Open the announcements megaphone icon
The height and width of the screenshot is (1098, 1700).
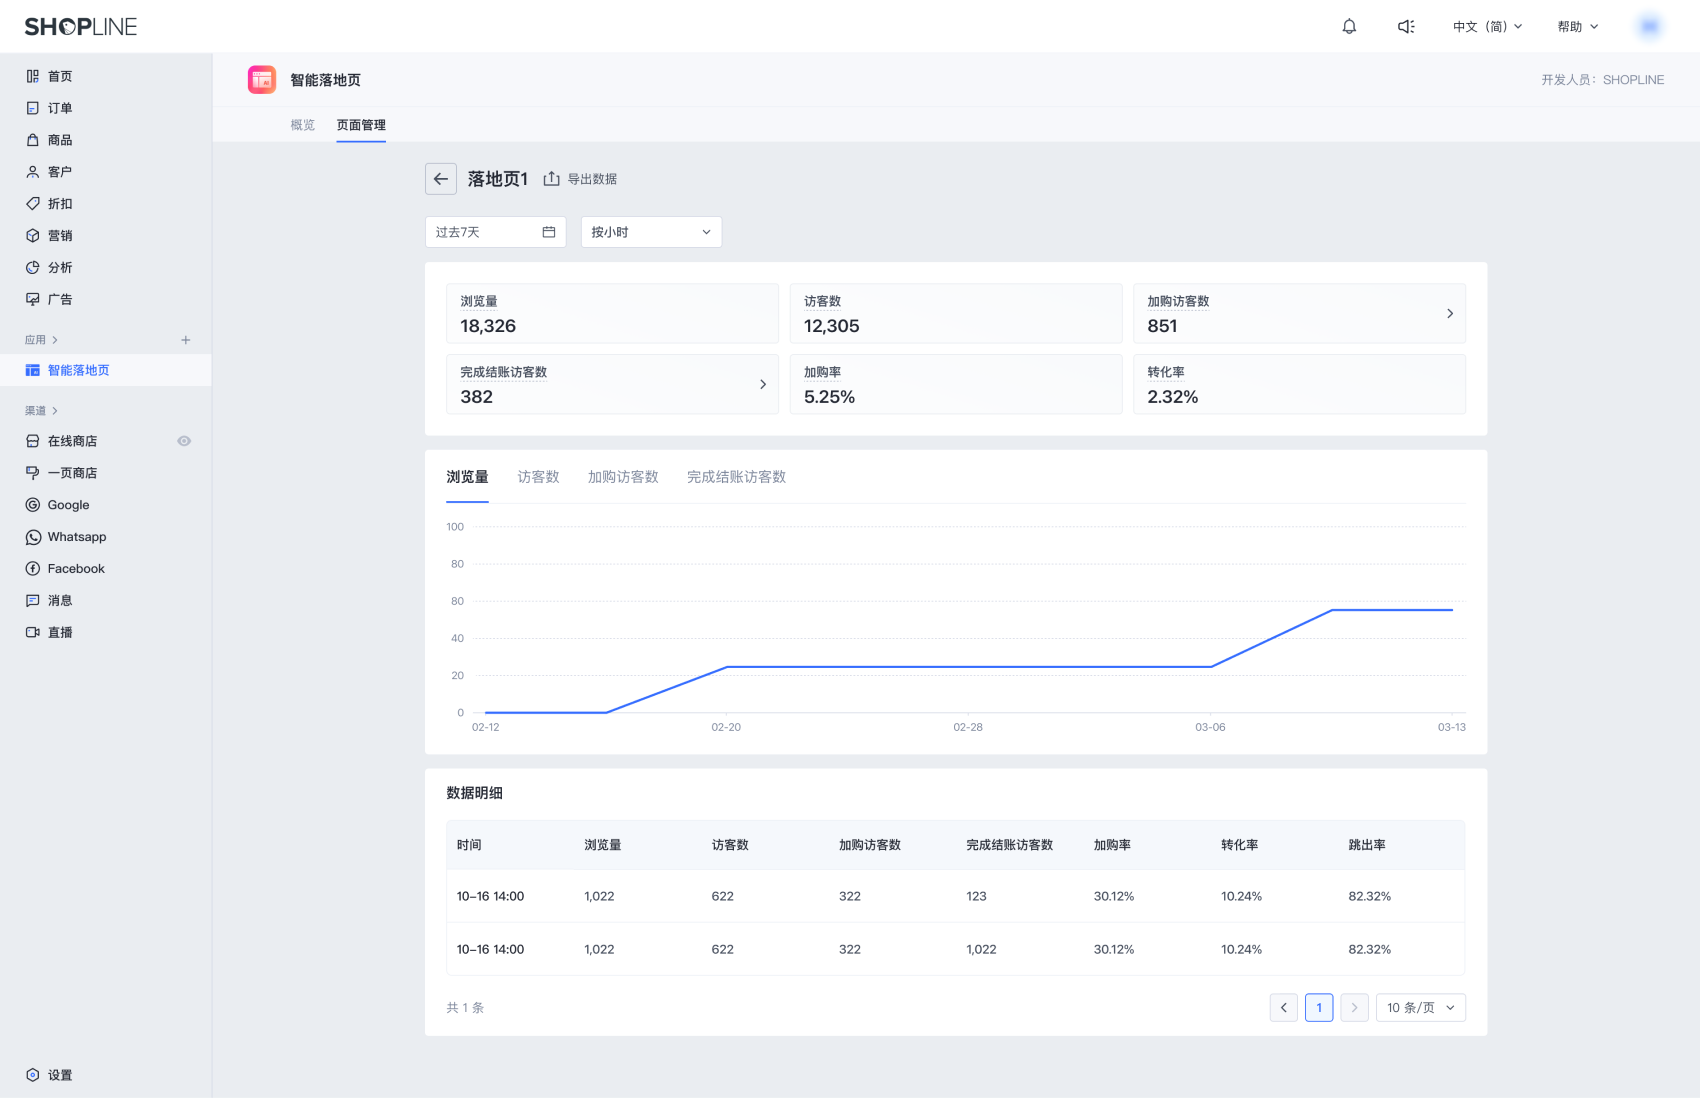click(1405, 27)
